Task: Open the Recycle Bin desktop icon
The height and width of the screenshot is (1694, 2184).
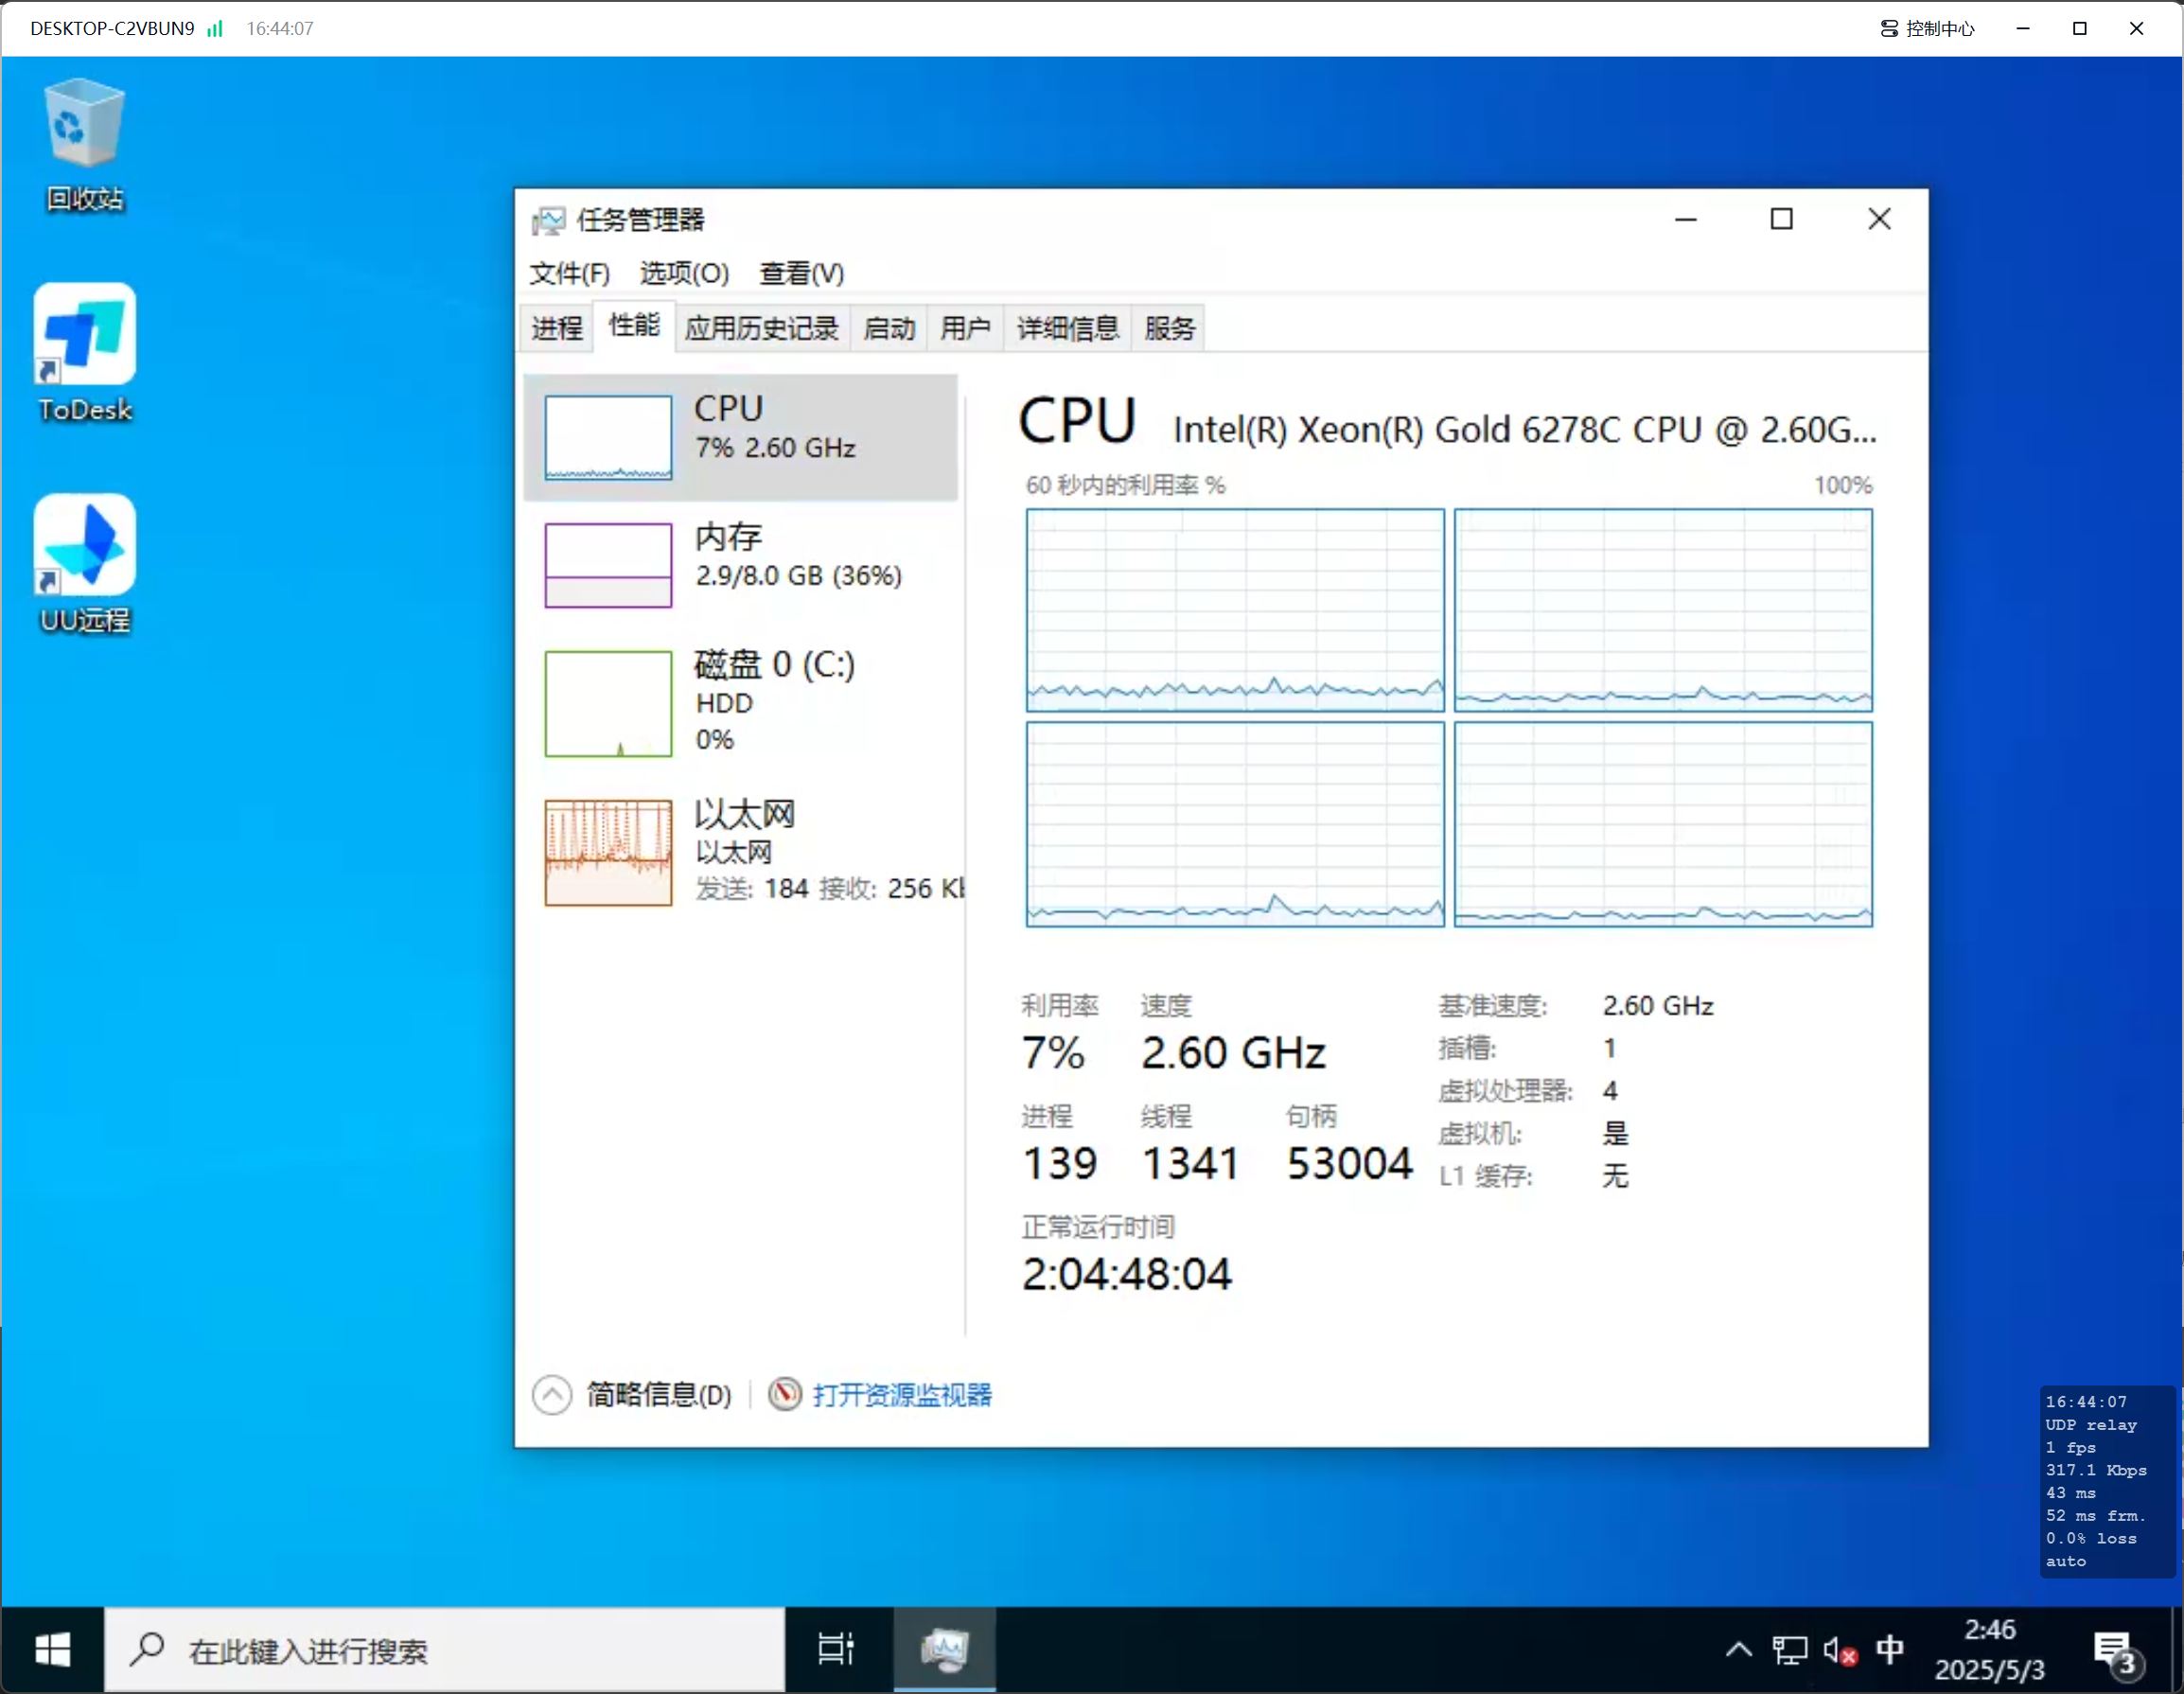Action: pyautogui.click(x=84, y=125)
